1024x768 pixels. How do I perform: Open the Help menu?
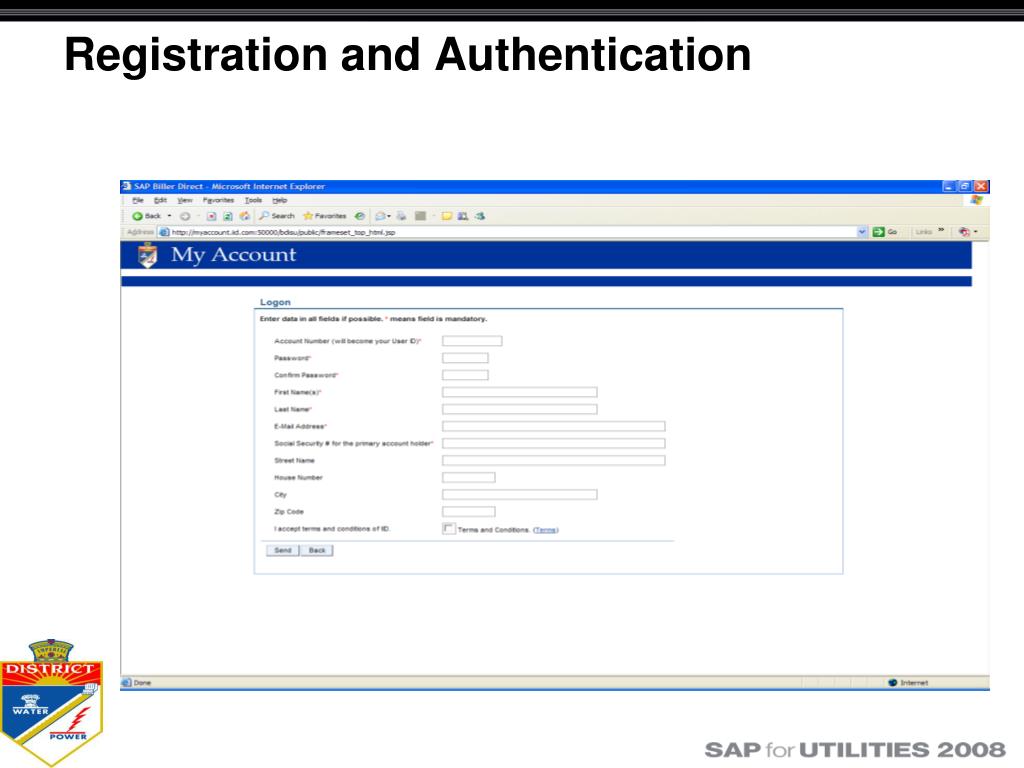(280, 200)
